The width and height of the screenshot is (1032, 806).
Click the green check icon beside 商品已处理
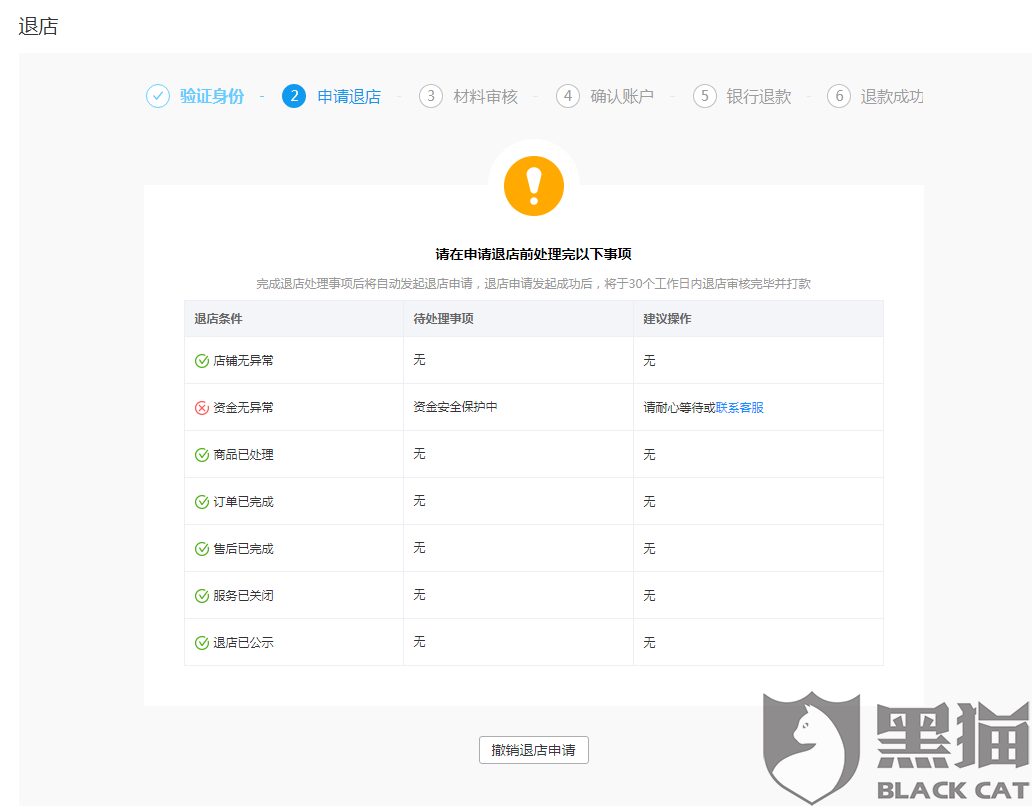tap(201, 454)
